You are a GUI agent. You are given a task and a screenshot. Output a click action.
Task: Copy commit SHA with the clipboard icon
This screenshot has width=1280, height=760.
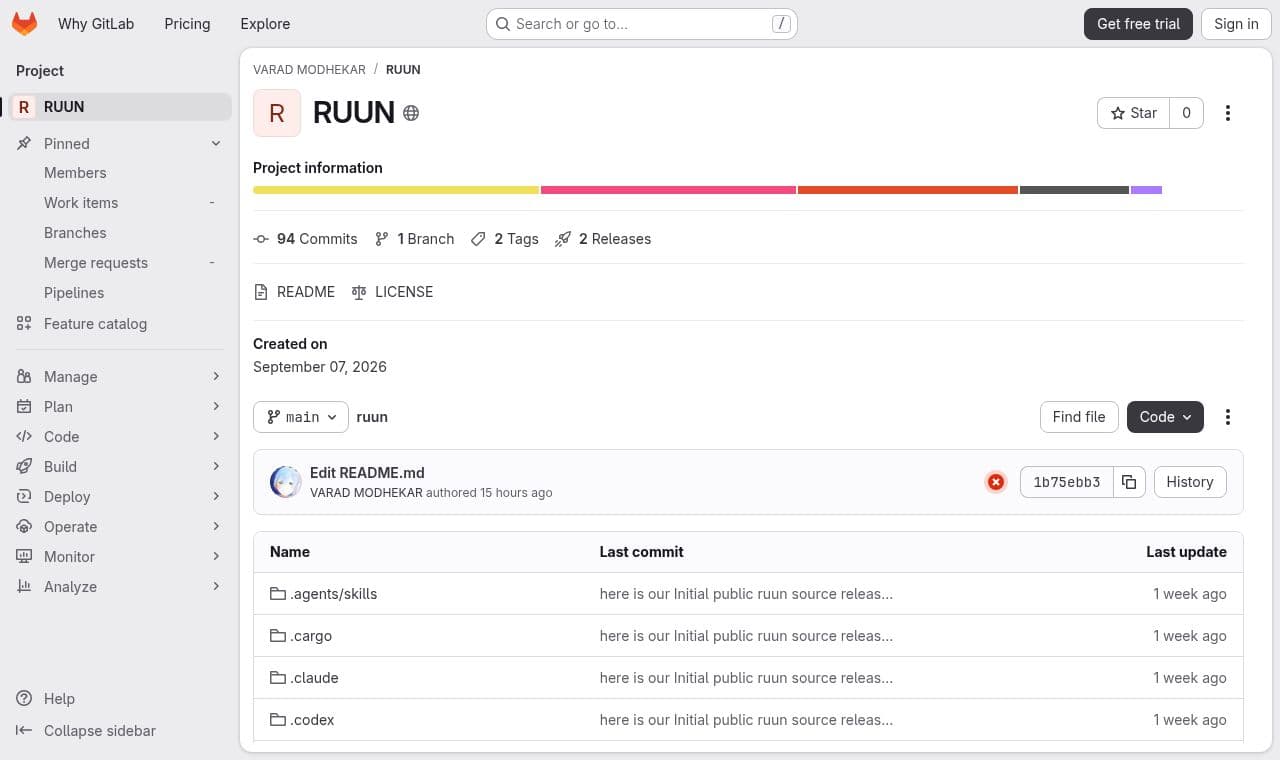tap(1129, 482)
